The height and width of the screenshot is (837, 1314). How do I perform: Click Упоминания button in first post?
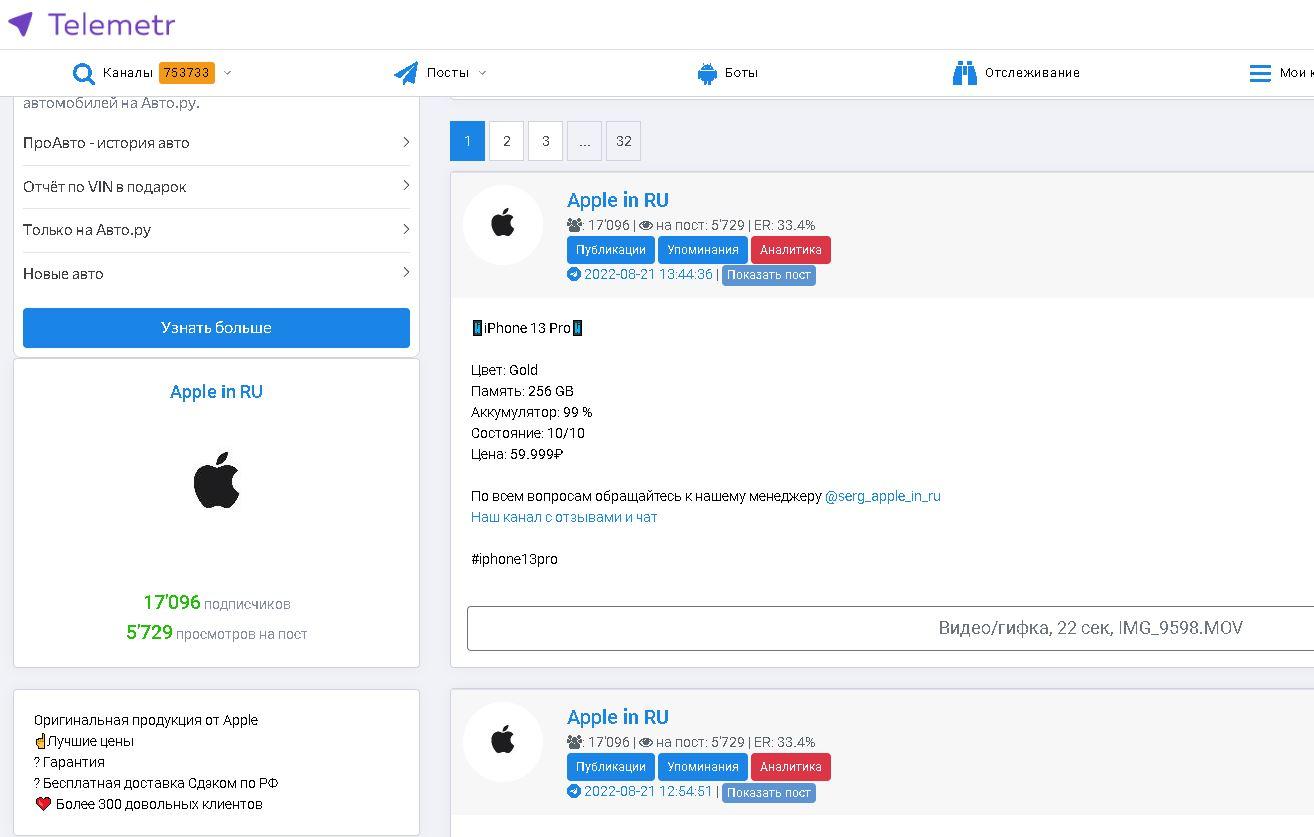[703, 250]
